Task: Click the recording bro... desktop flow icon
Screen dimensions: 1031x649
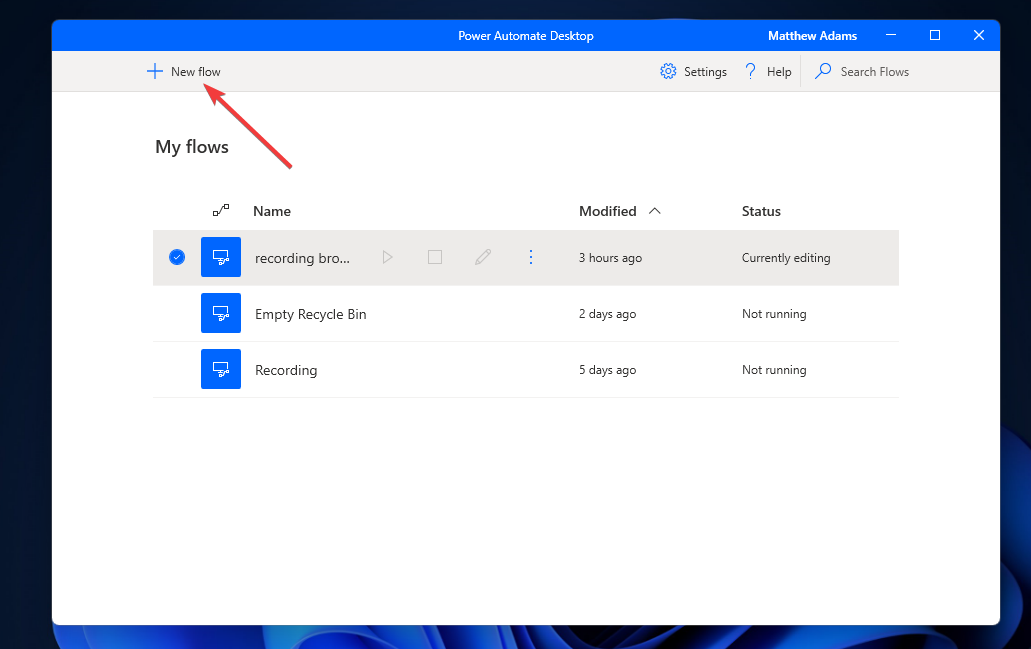Action: (221, 257)
